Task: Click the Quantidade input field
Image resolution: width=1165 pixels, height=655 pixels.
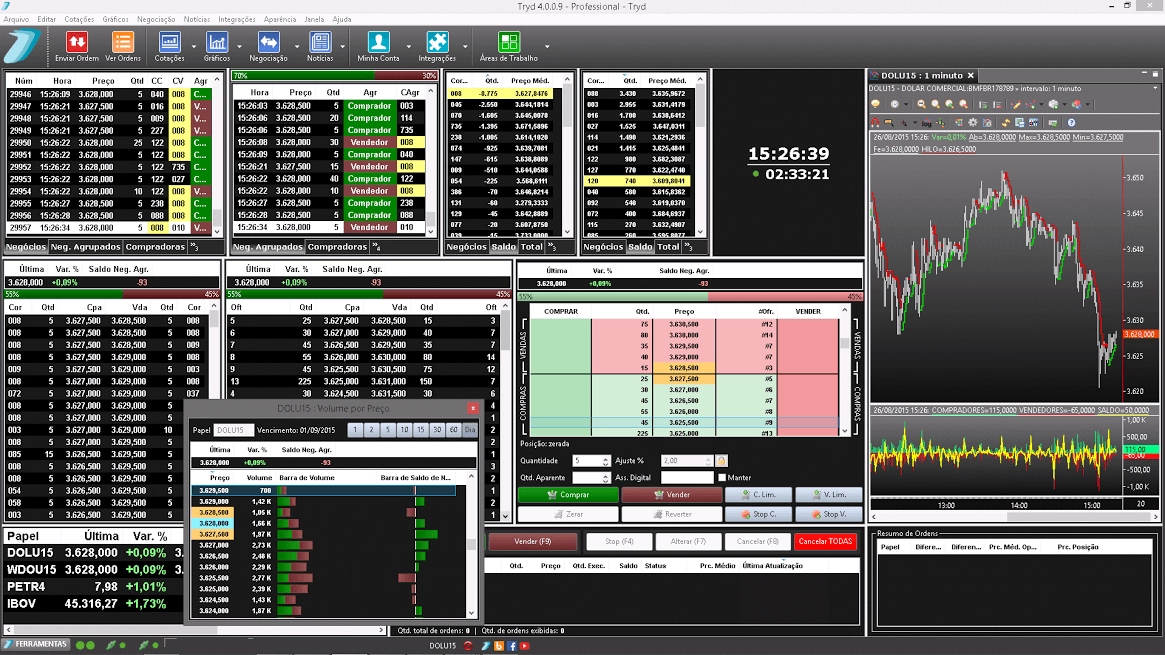Action: pos(587,461)
